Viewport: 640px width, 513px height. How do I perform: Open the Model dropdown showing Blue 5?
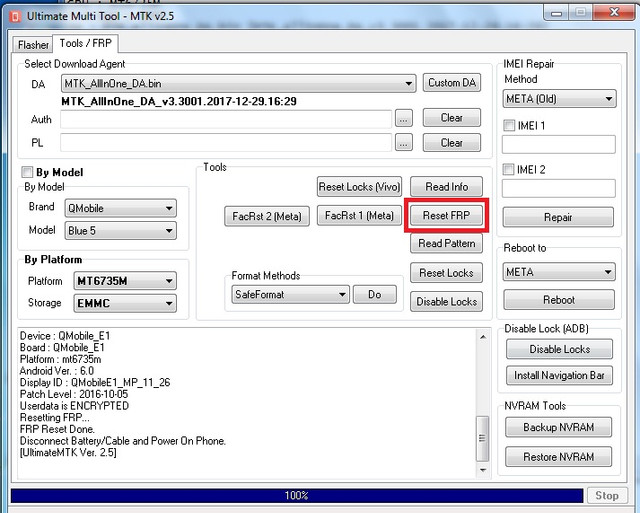(x=120, y=231)
